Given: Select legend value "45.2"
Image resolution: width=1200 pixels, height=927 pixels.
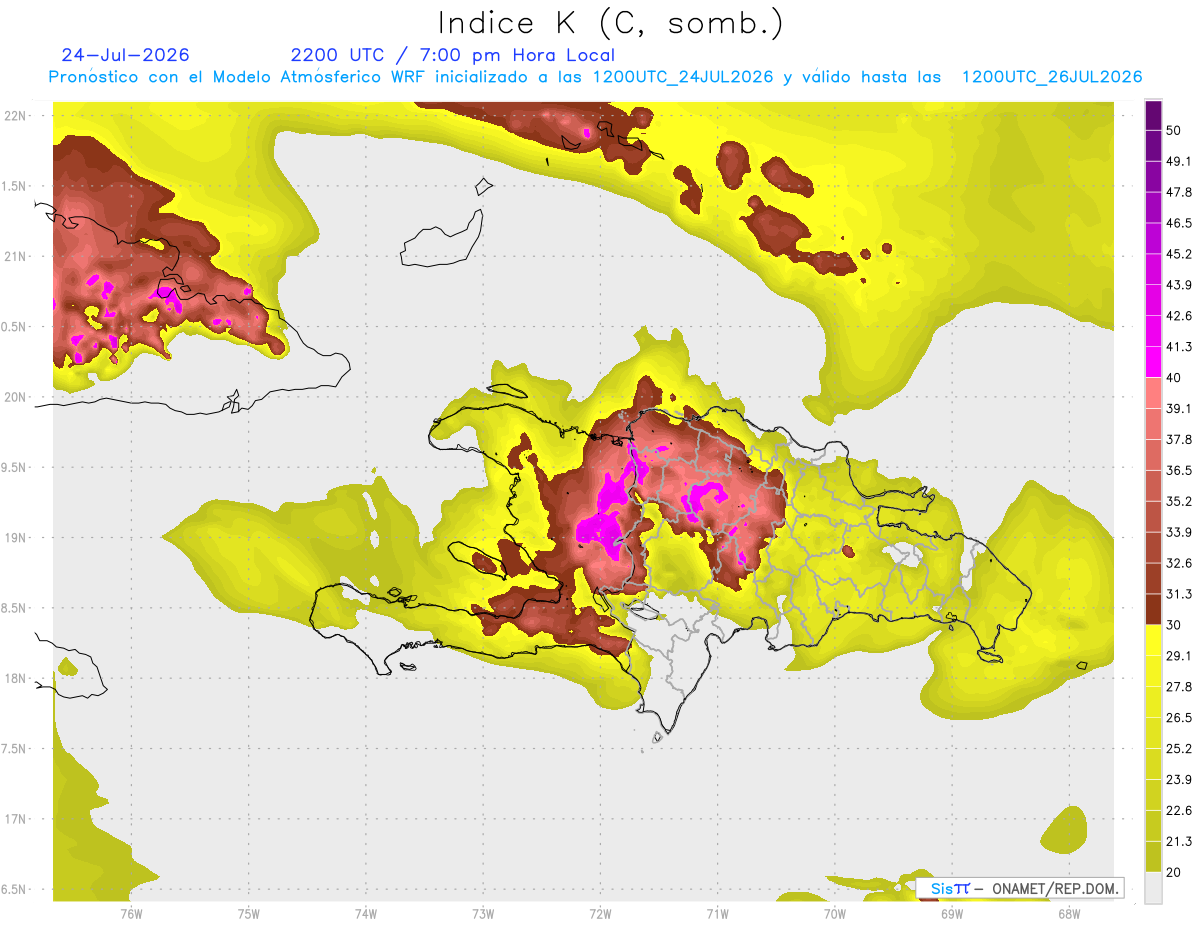Looking at the screenshot, I should (x=1178, y=254).
